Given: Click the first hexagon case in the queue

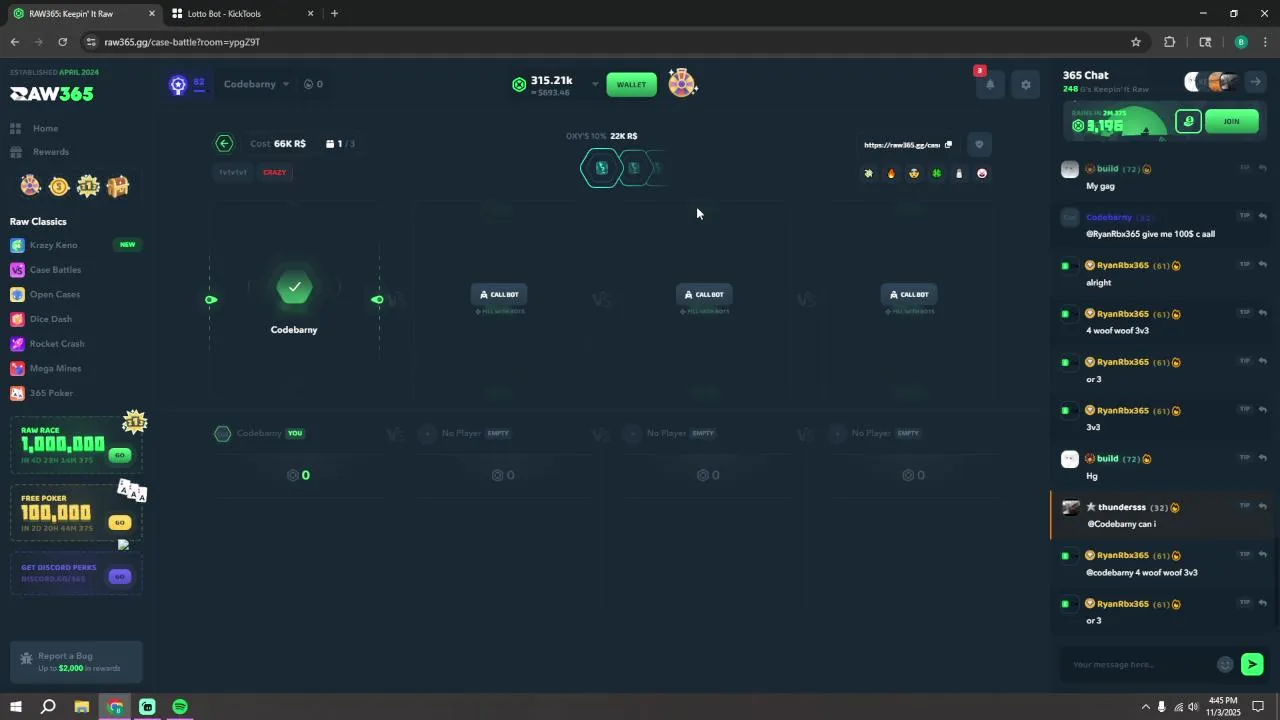Looking at the screenshot, I should (x=602, y=168).
